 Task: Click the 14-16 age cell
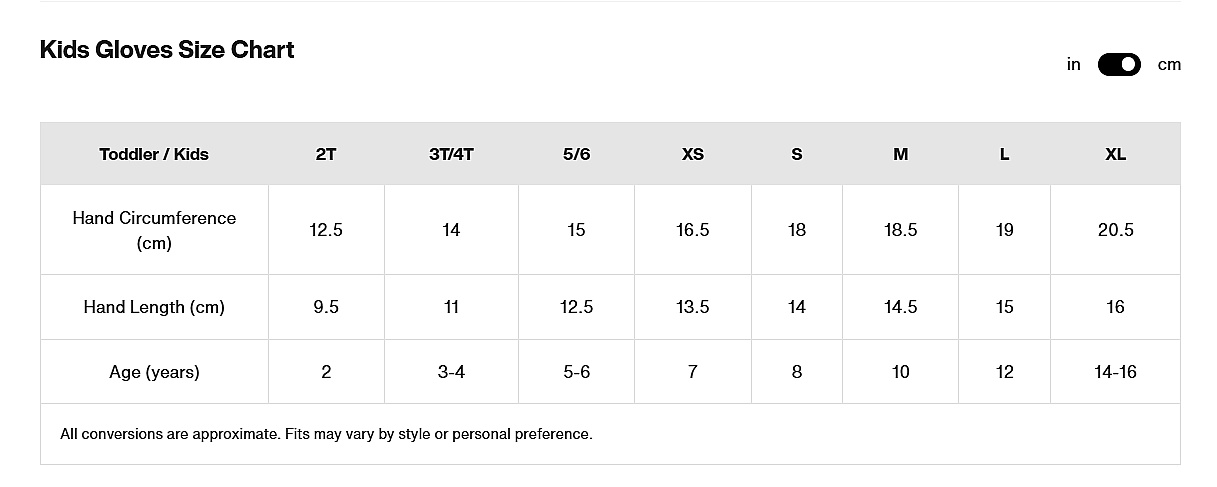click(x=1115, y=372)
